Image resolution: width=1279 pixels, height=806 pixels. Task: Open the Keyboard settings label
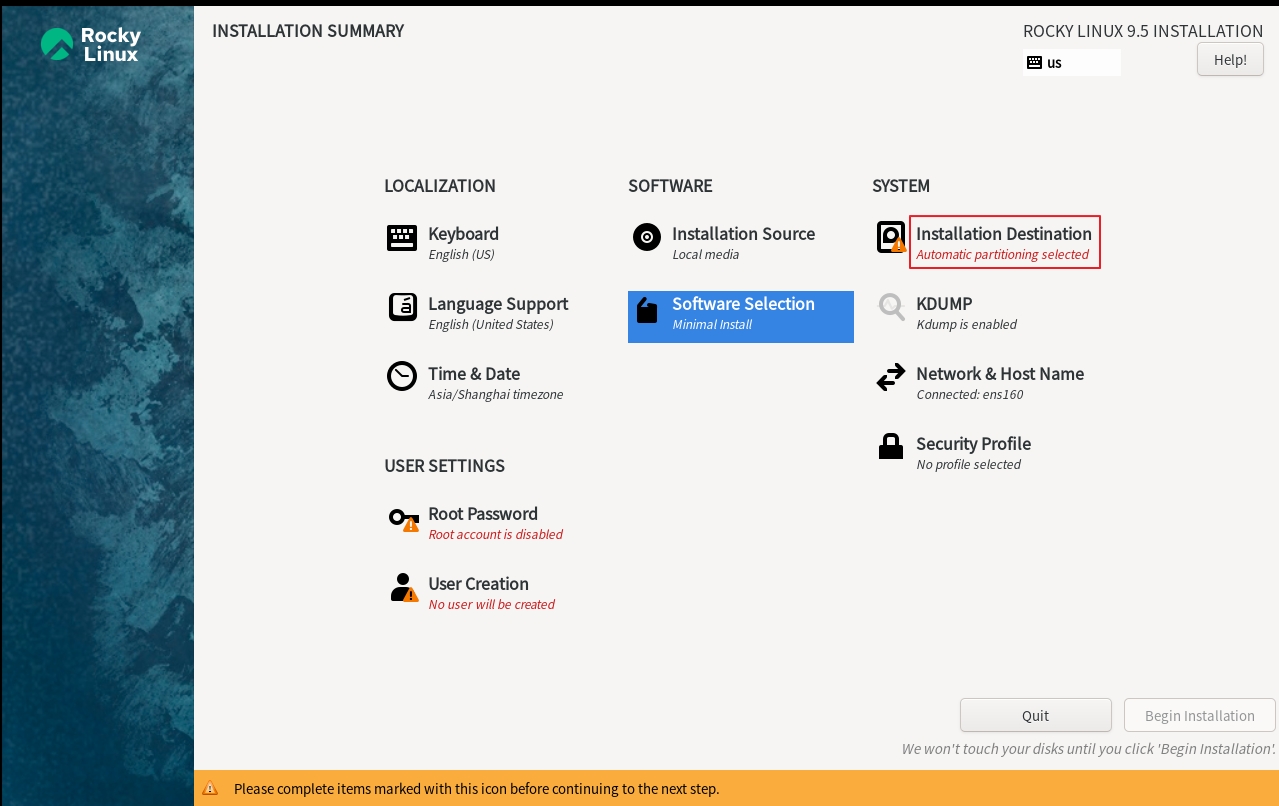[463, 234]
